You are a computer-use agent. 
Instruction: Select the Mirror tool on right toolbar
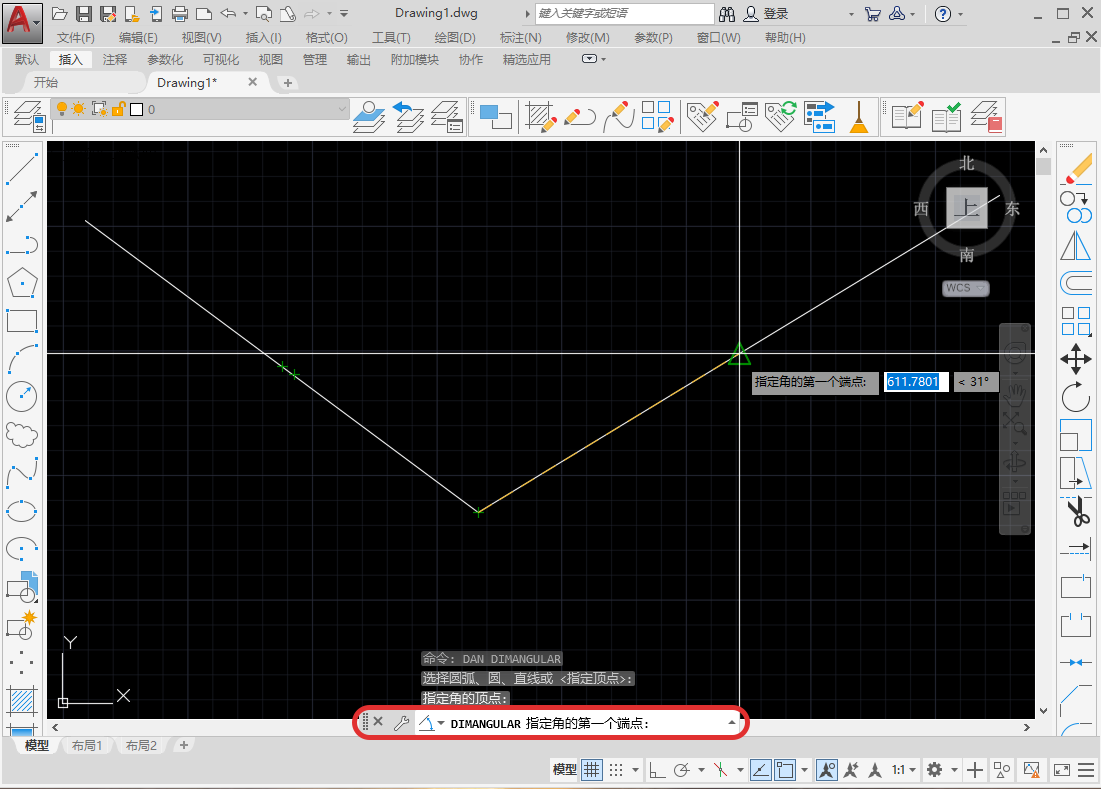(x=1076, y=245)
